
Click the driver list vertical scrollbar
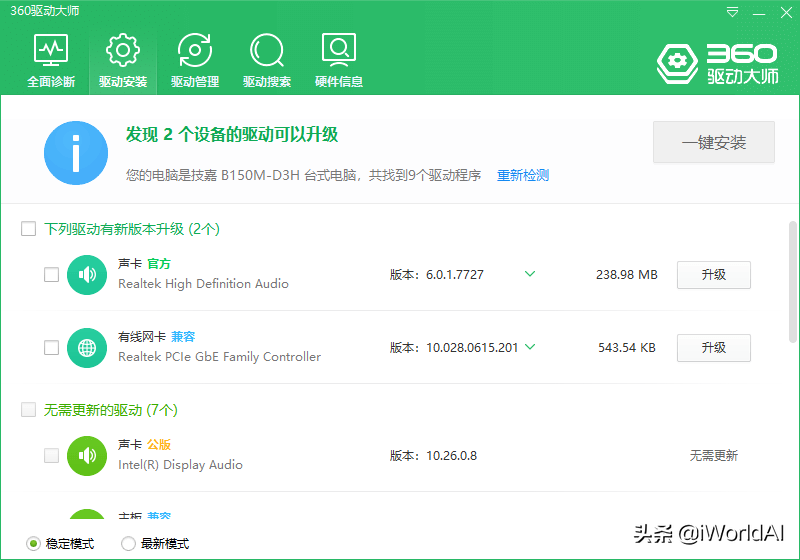tap(792, 282)
